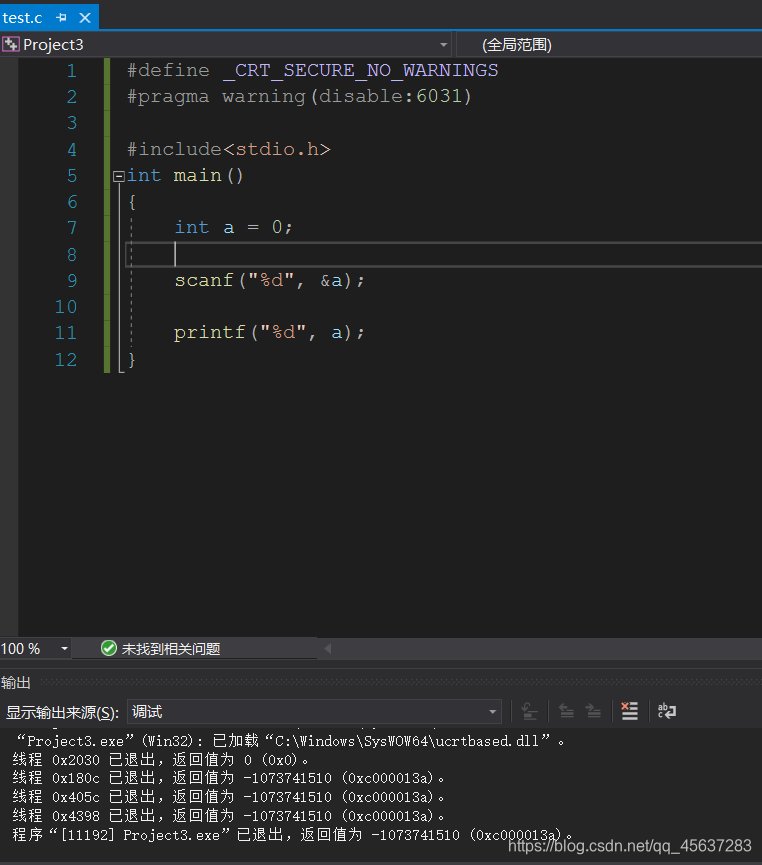762x865 pixels.
Task: Toggle word wrap in output panel
Action: (667, 711)
